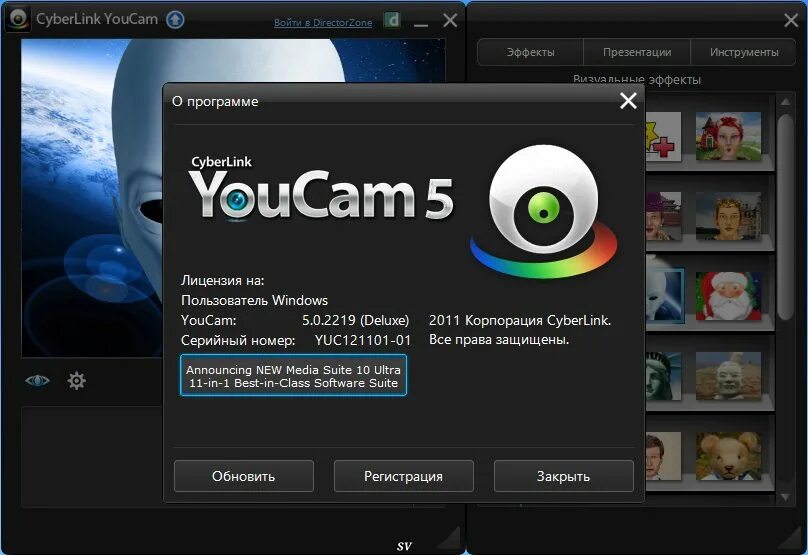Click the Регистрация button
This screenshot has height=555, width=808.
pos(403,476)
